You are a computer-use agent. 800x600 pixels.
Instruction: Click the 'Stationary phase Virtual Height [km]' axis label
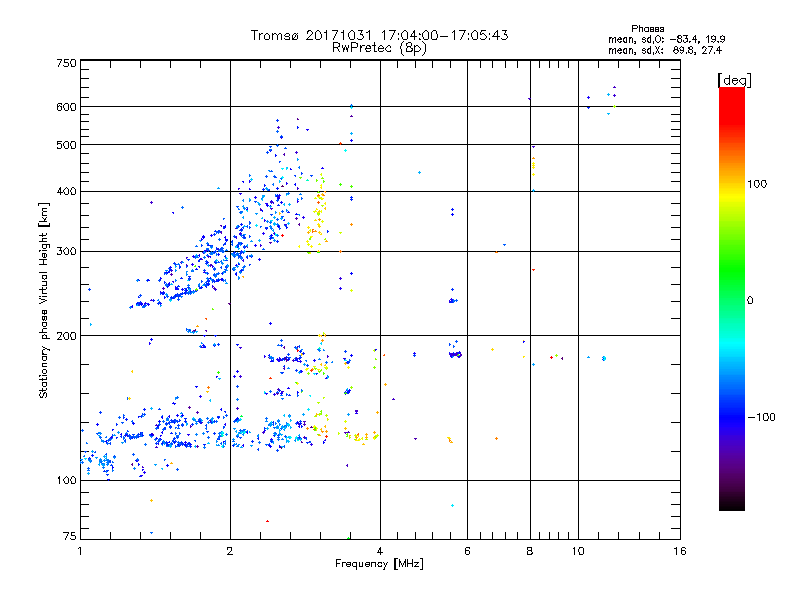[43, 300]
